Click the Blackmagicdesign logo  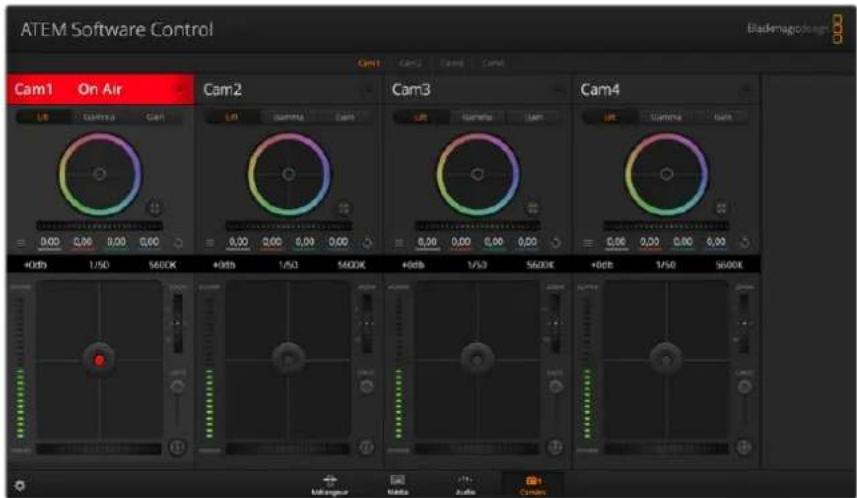coord(794,29)
